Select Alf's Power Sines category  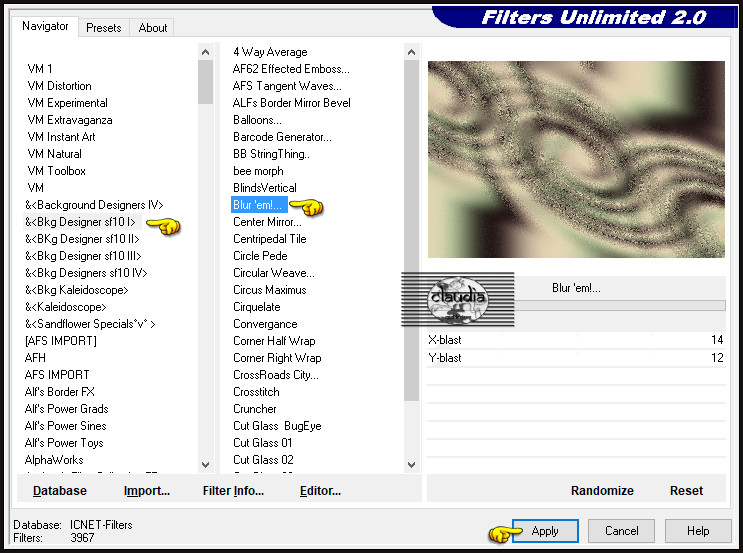point(65,426)
